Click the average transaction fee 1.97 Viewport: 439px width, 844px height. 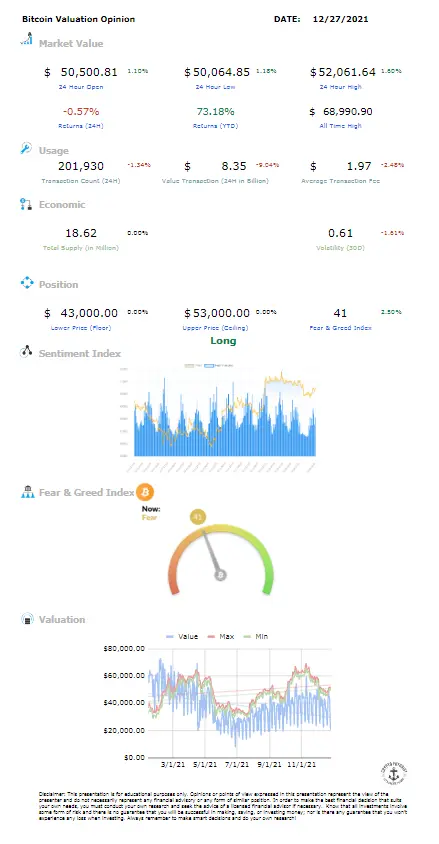tap(360, 166)
